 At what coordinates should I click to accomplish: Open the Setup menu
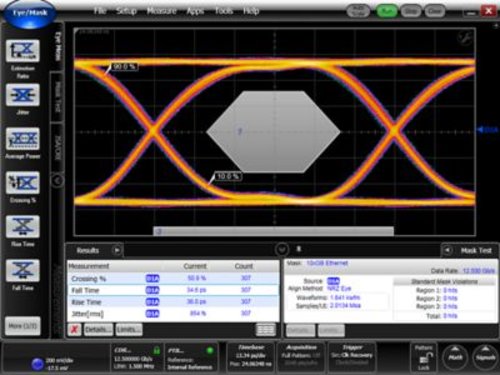(x=126, y=11)
